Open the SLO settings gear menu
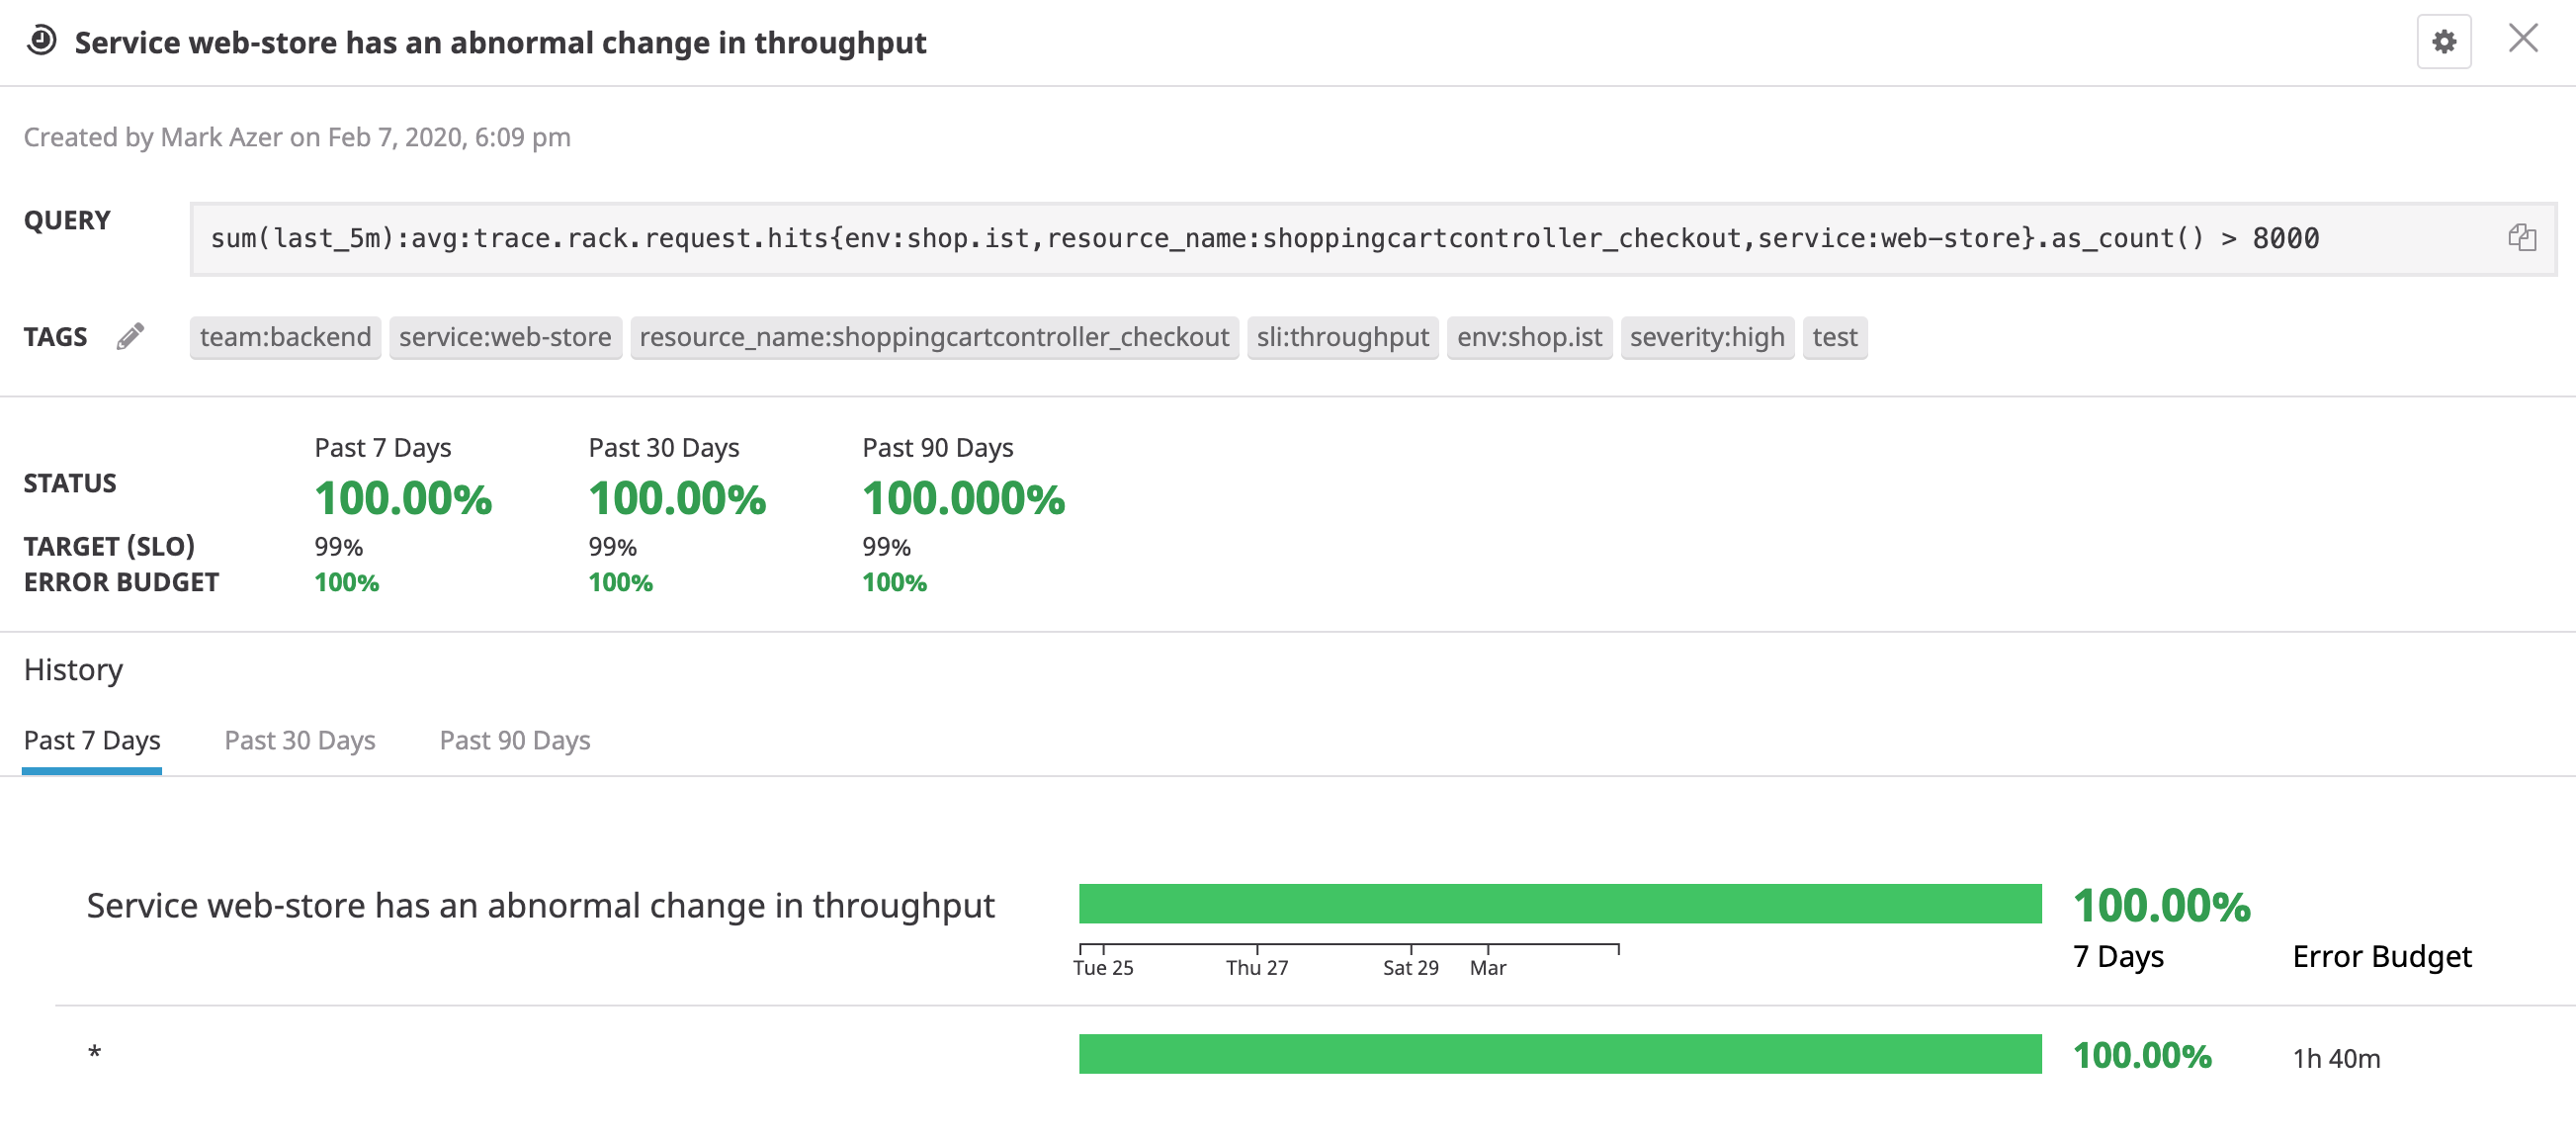 [2443, 42]
